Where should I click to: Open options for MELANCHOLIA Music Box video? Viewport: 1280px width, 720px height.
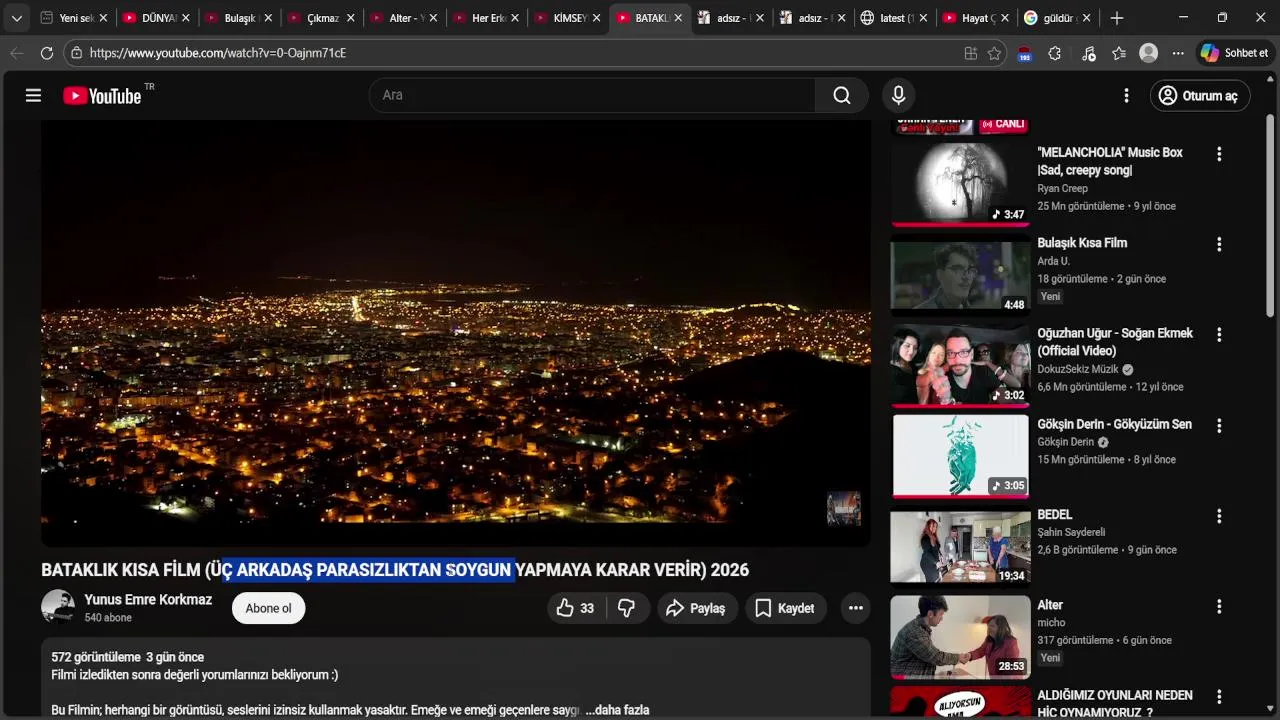click(1219, 154)
